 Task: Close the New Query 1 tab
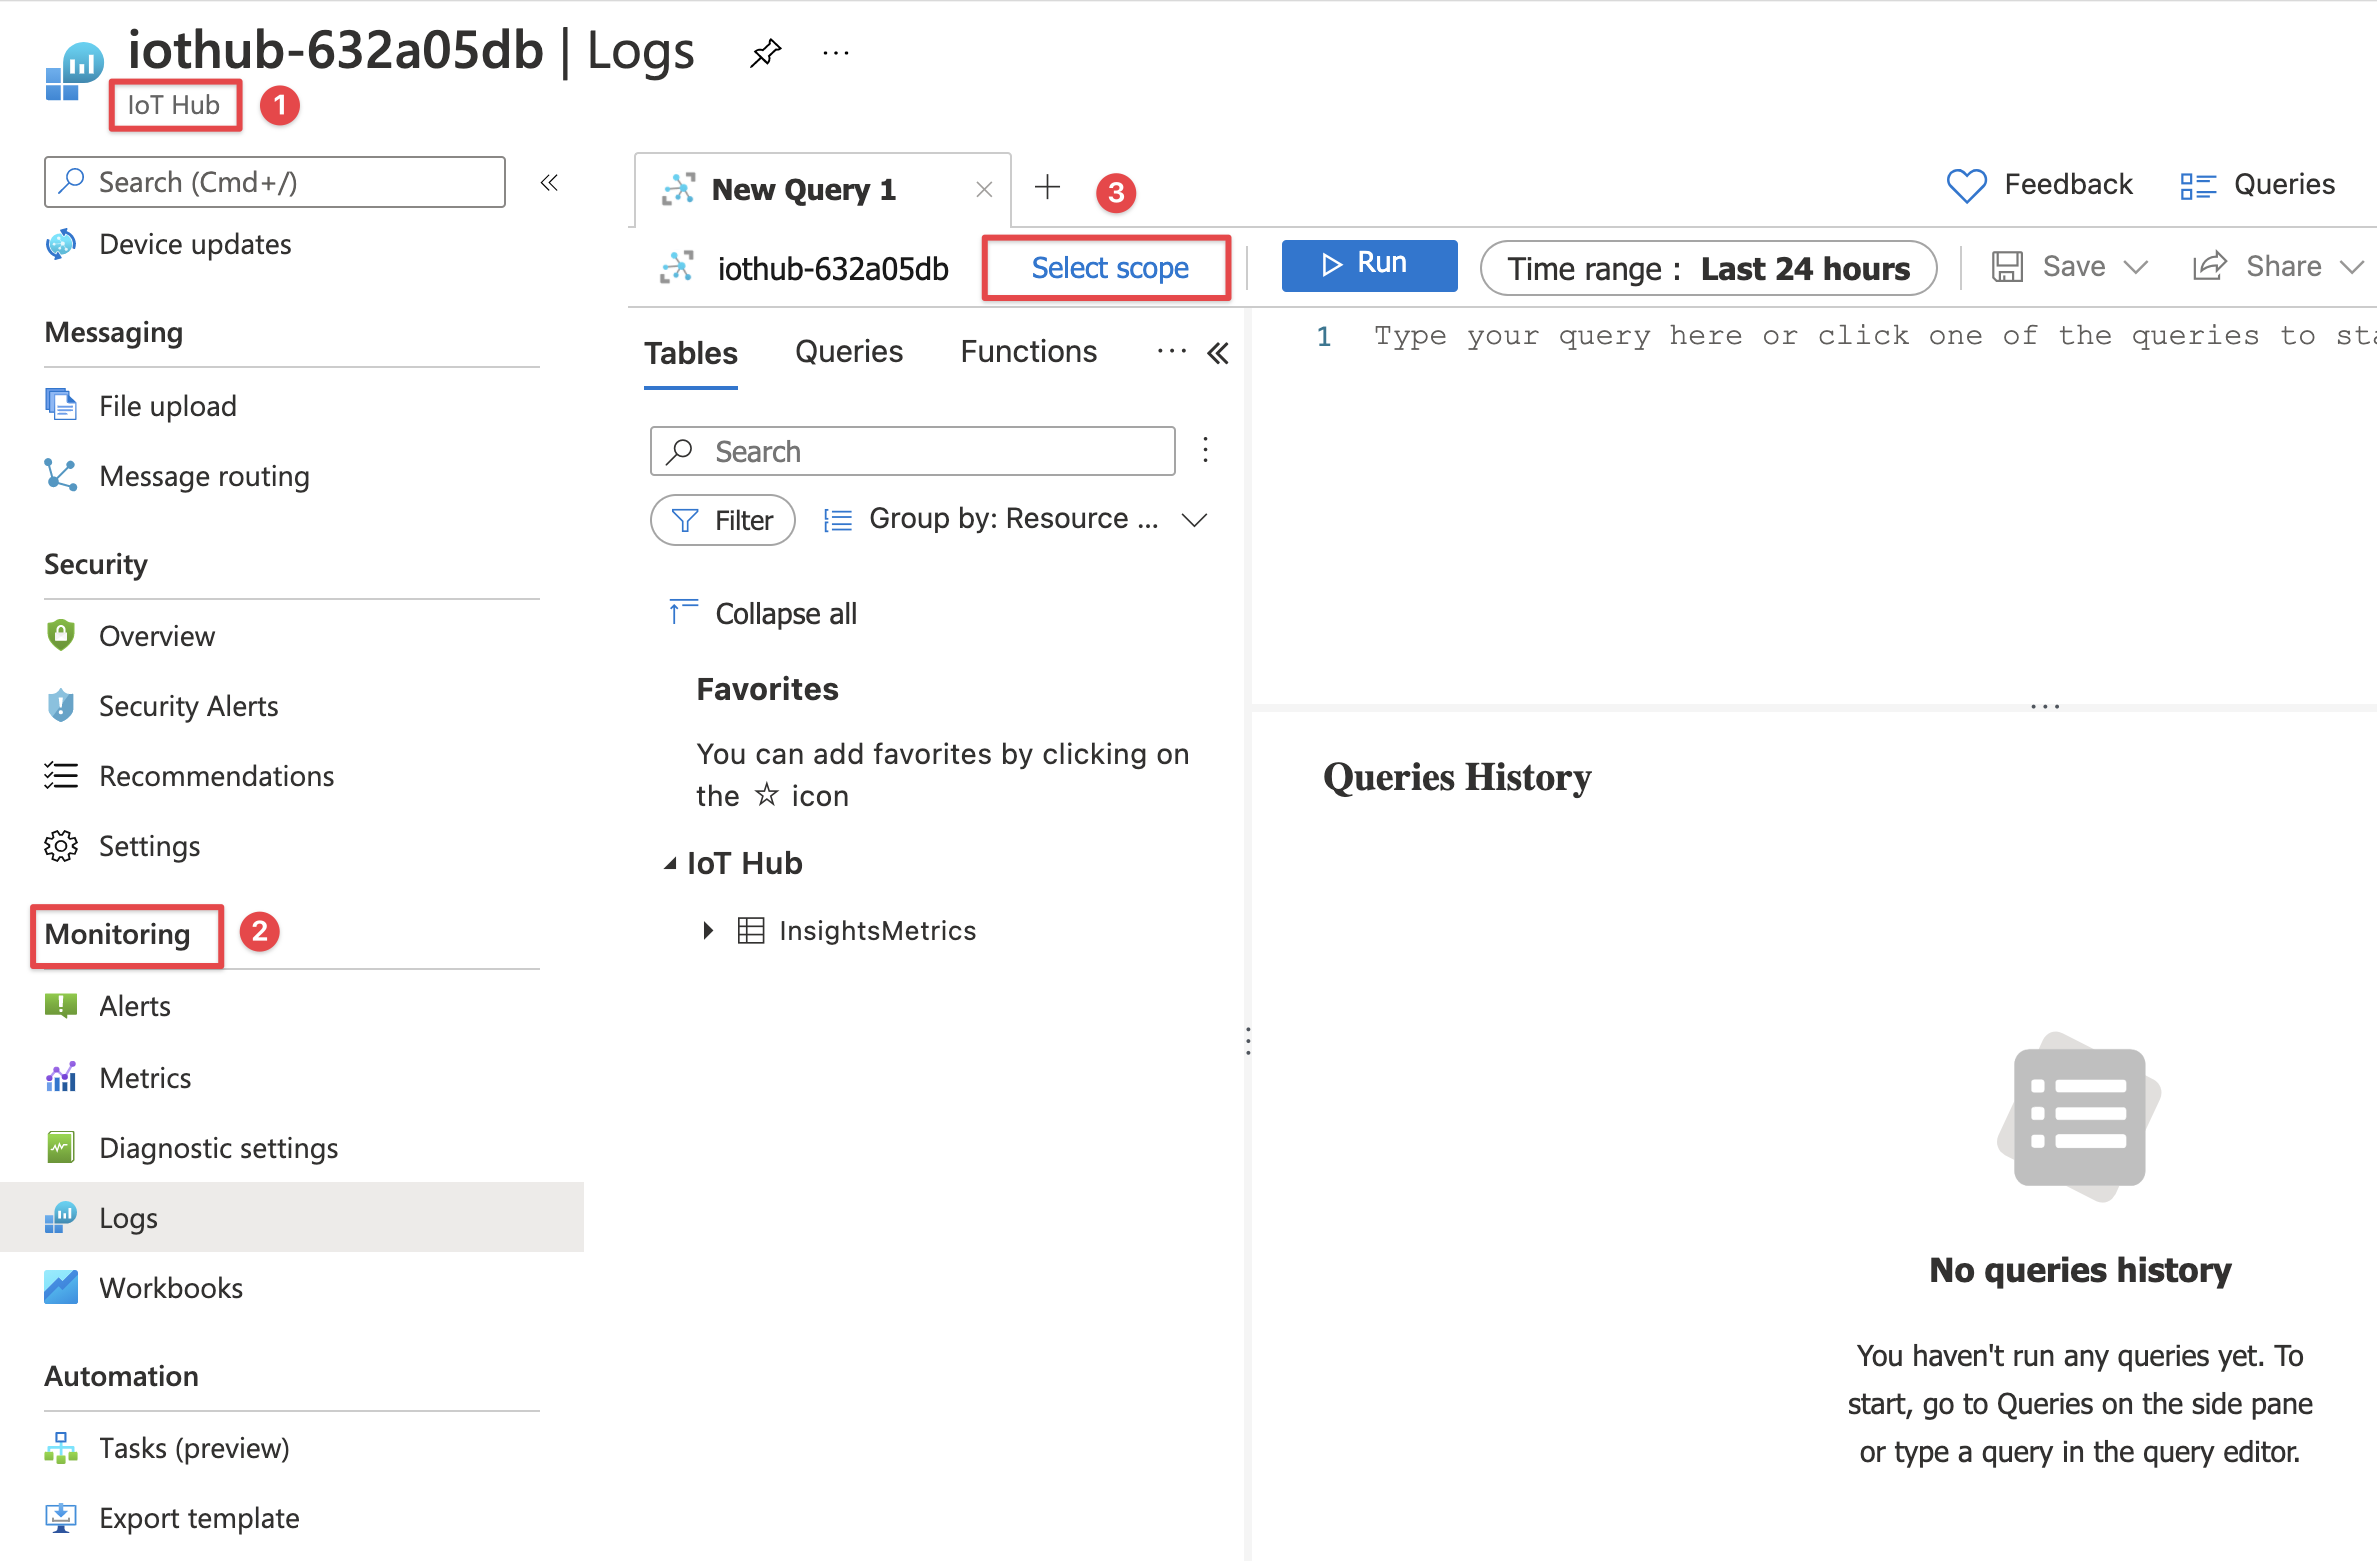(x=984, y=189)
